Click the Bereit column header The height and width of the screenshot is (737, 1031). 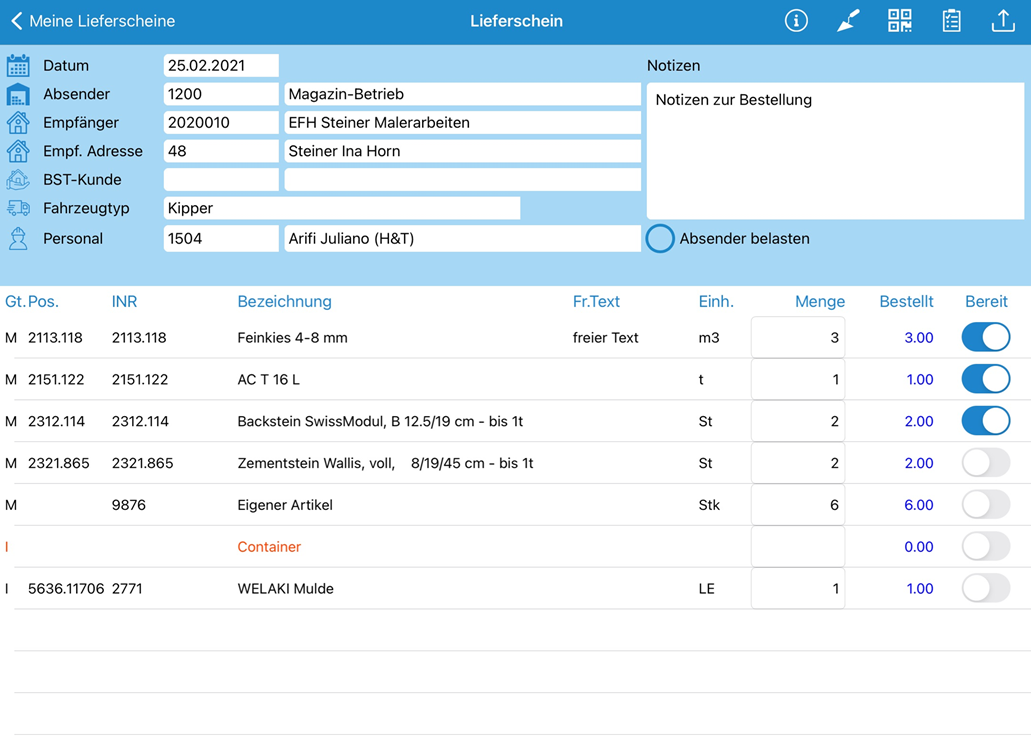point(986,302)
